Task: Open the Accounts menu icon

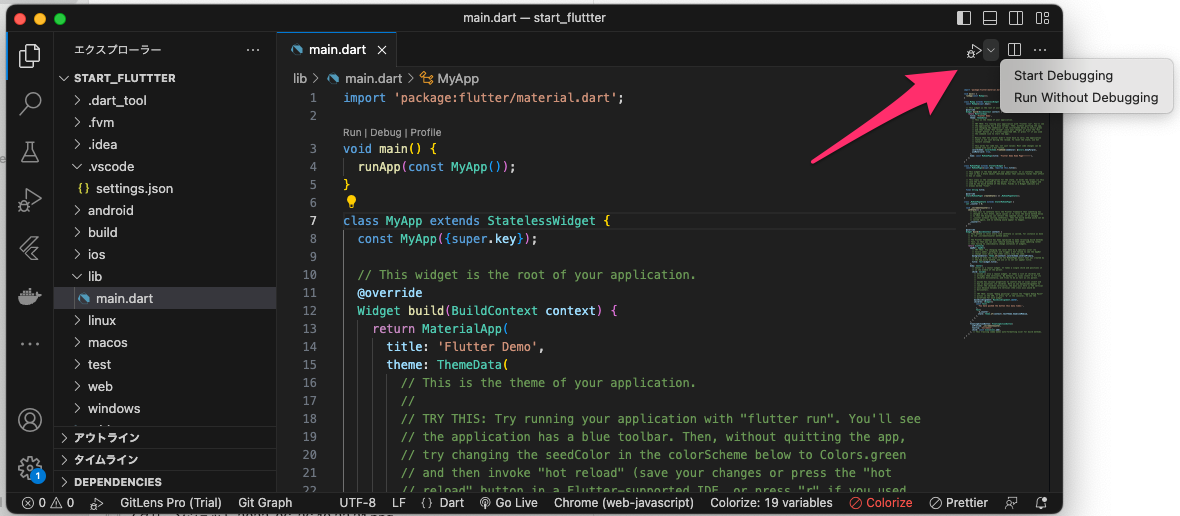Action: point(29,420)
